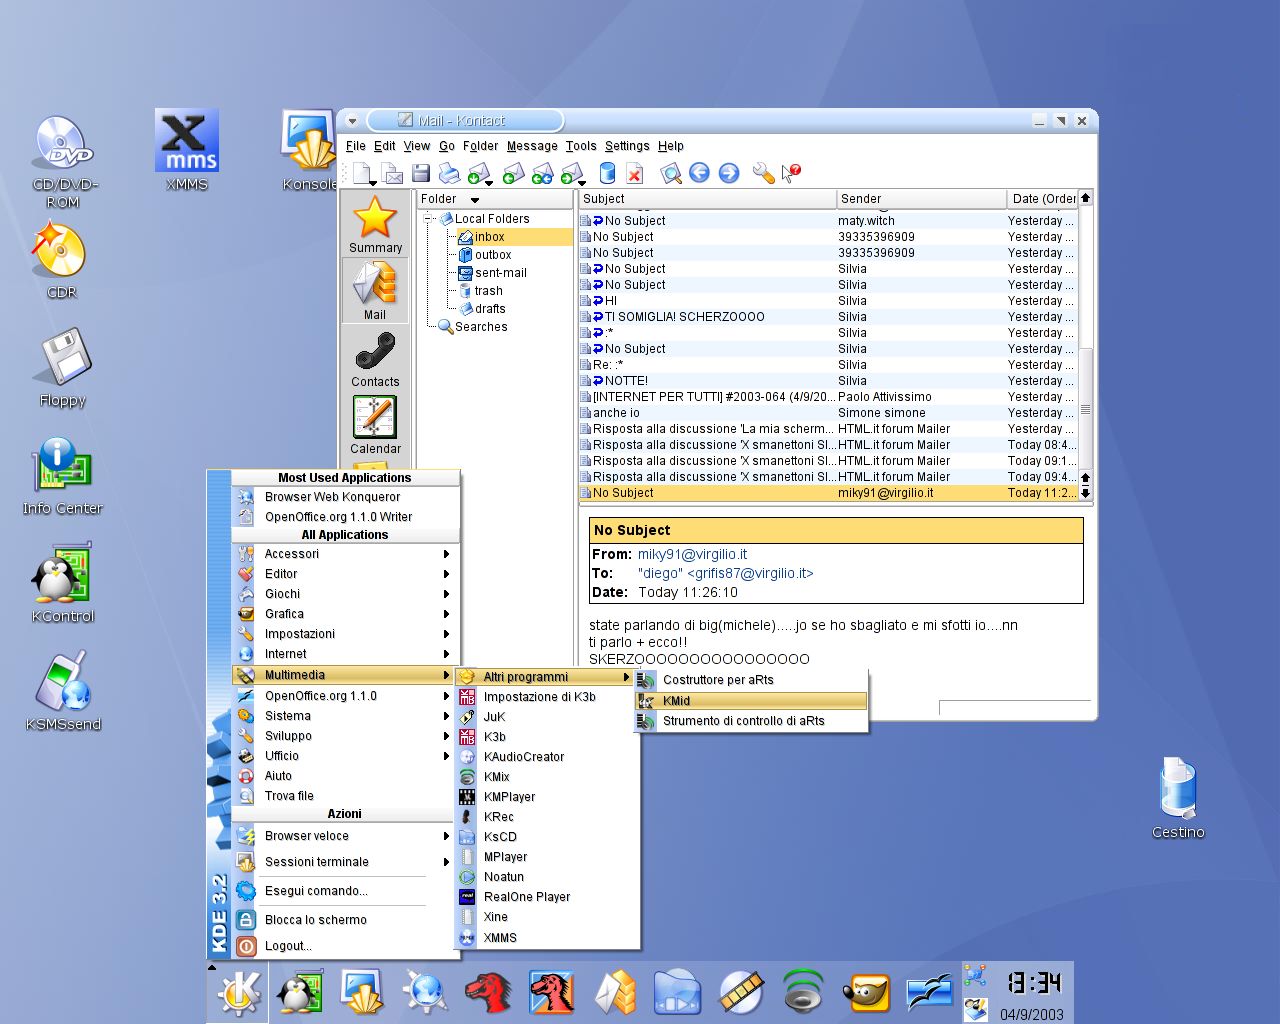Screen dimensions: 1280x1024
Task: Click the Save As floppy icon in the toolbar
Action: click(421, 173)
